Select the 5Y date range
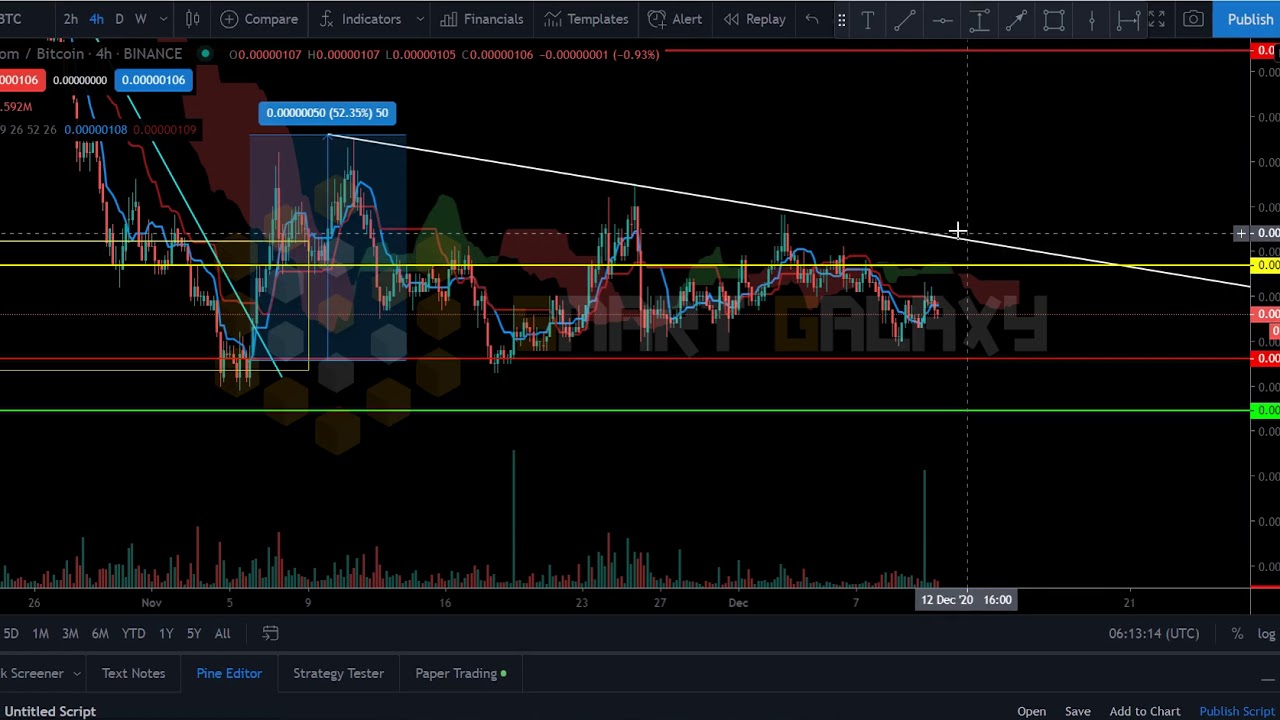The height and width of the screenshot is (720, 1280). (194, 633)
